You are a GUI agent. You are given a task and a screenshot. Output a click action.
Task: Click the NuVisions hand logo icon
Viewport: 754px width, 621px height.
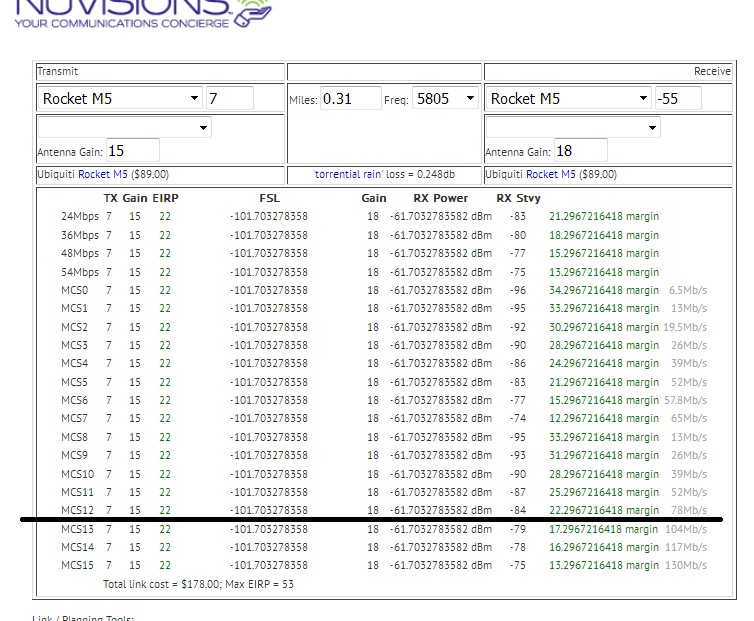click(253, 13)
